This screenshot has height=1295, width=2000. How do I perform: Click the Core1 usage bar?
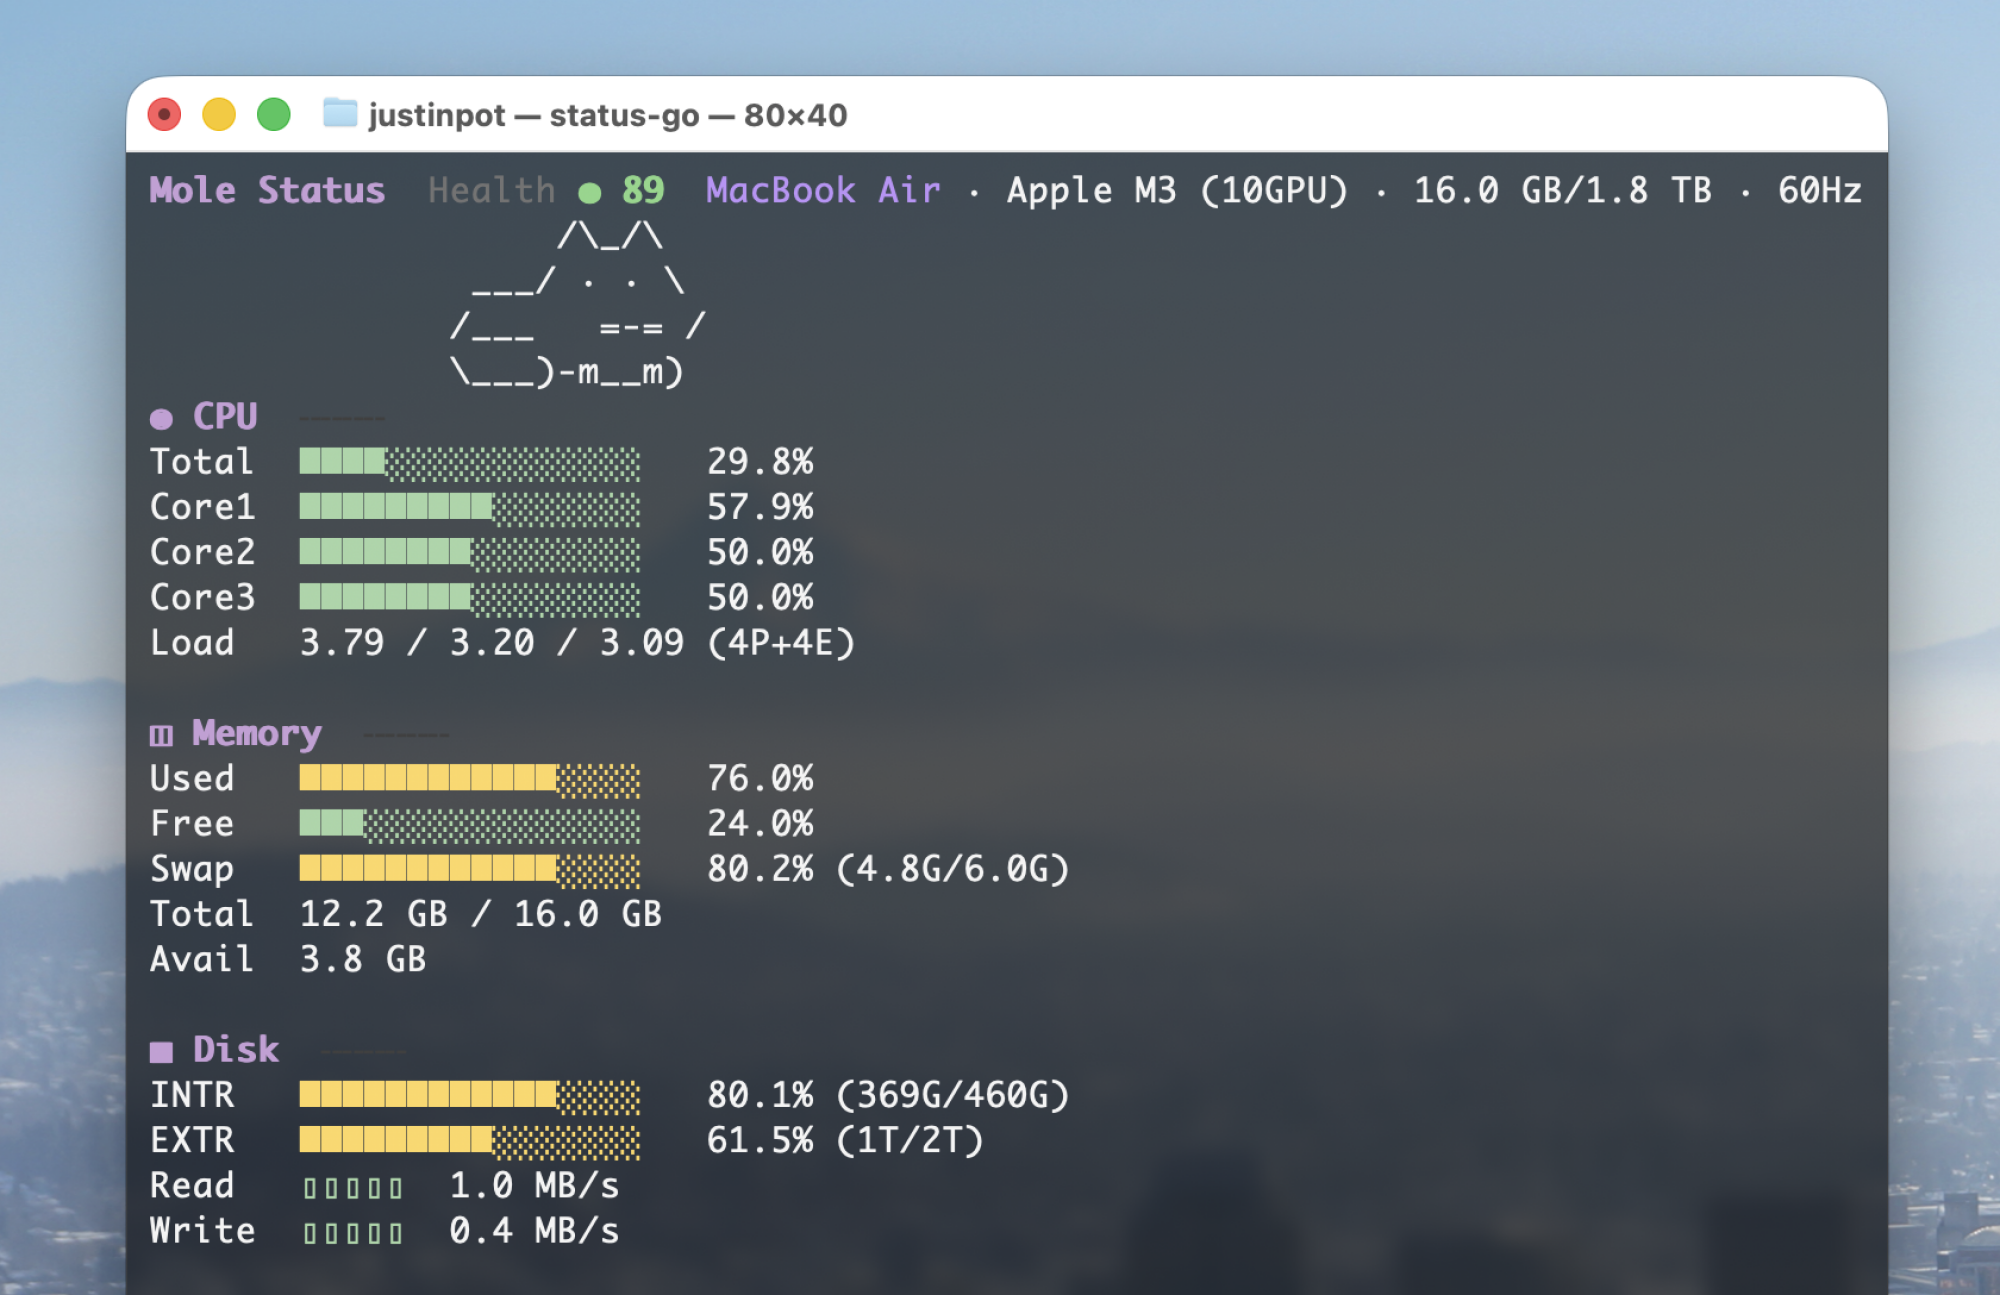click(470, 507)
